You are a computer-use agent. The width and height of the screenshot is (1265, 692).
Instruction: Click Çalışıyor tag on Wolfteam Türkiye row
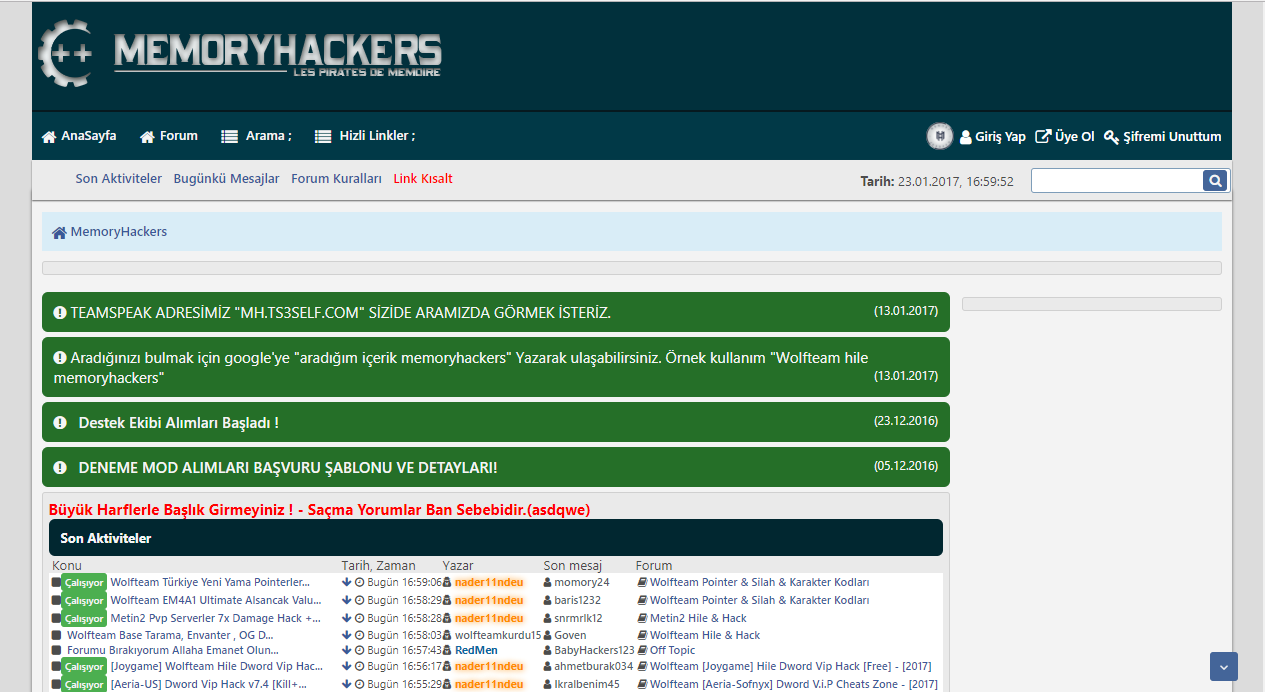coord(84,582)
